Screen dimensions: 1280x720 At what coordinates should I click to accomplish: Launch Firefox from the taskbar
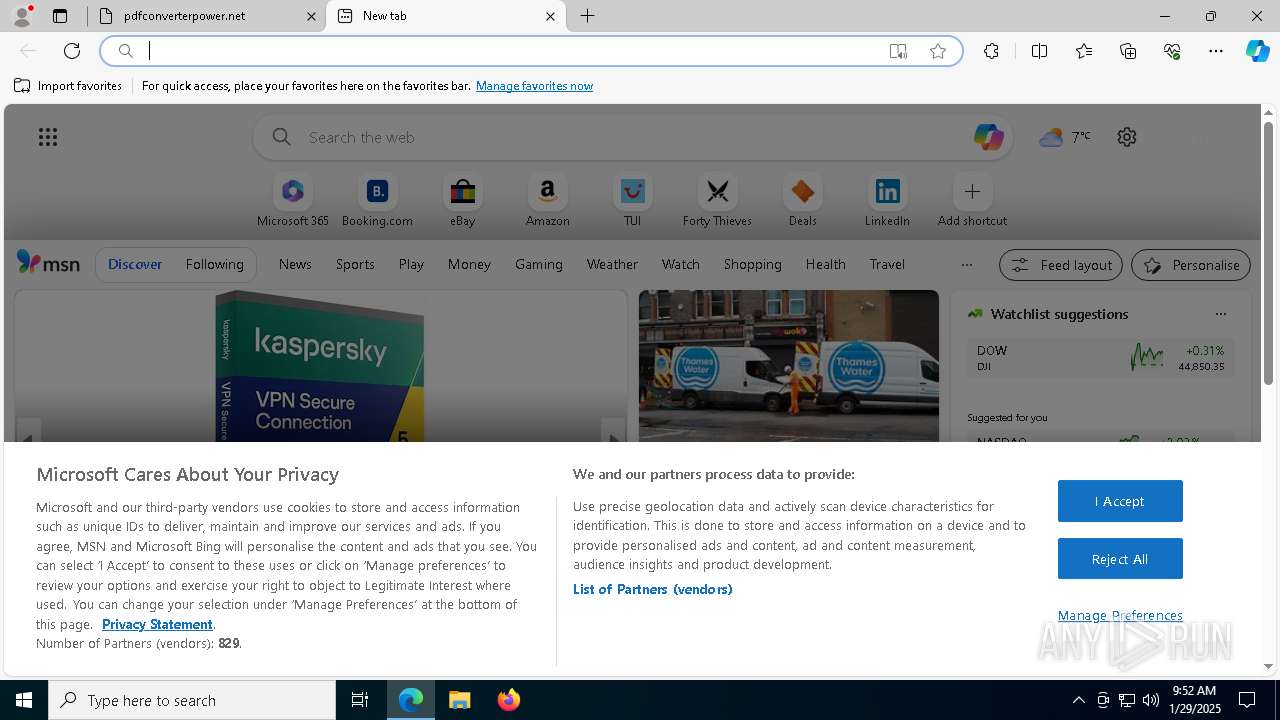[508, 700]
